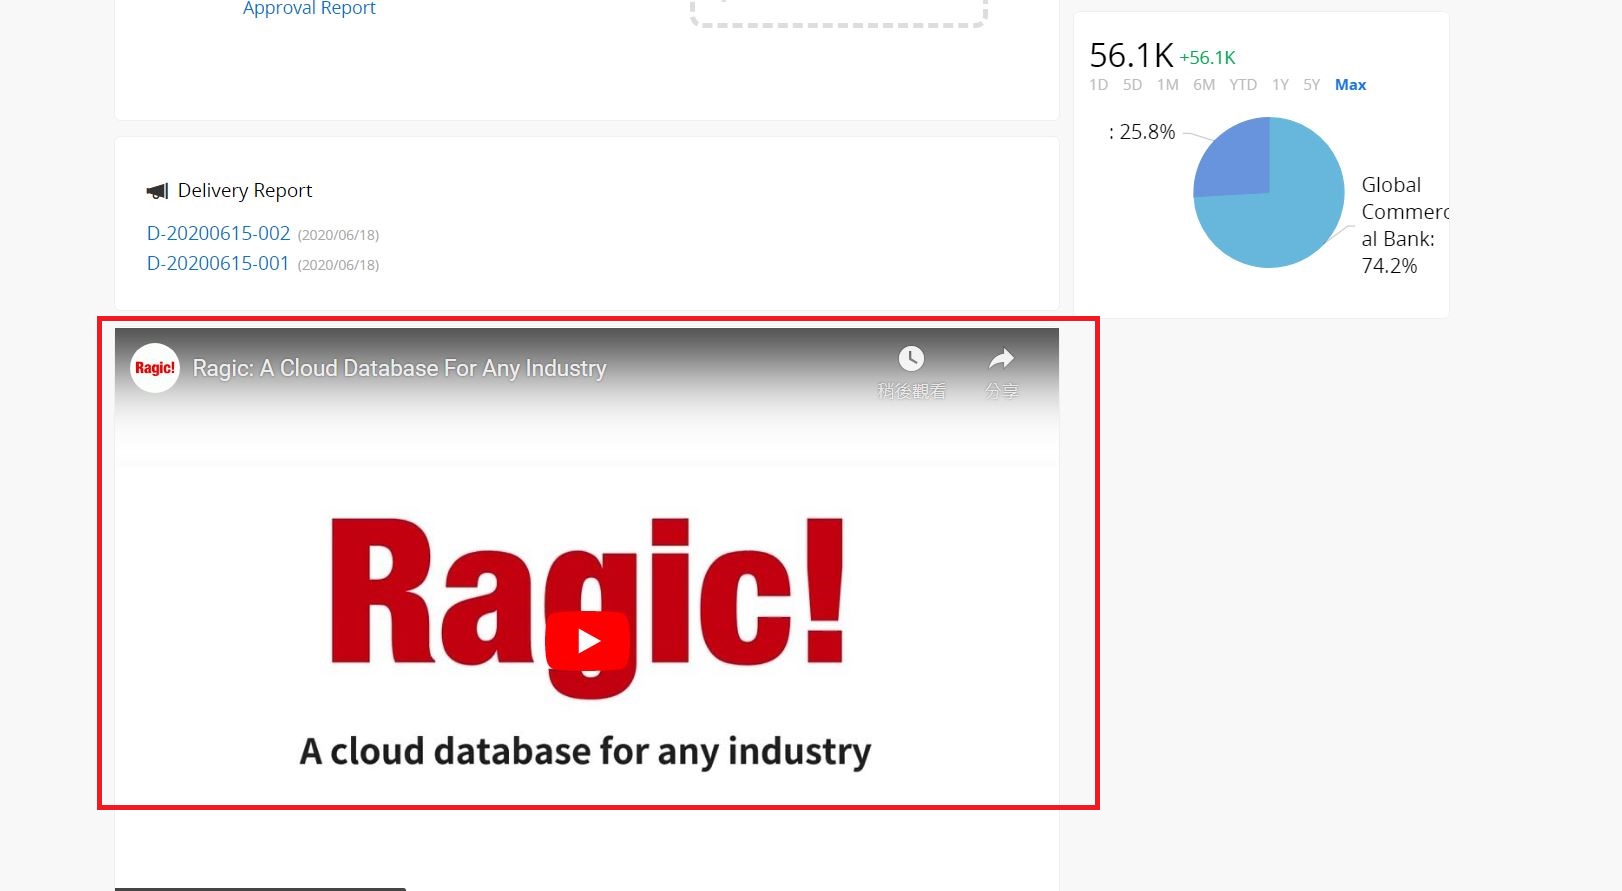
Task: Click the Global Commercial Bank: 74.2% label
Action: pos(1404,225)
